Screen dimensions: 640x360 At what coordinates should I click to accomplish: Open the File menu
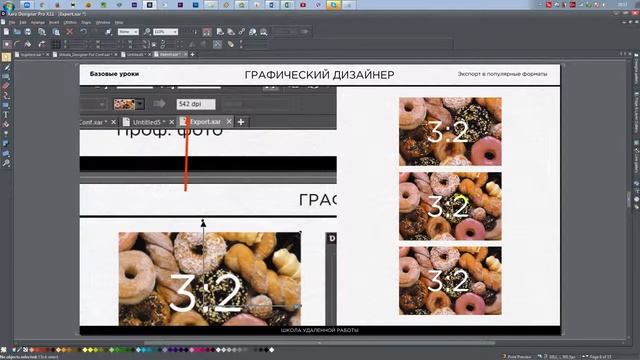(x=12, y=22)
